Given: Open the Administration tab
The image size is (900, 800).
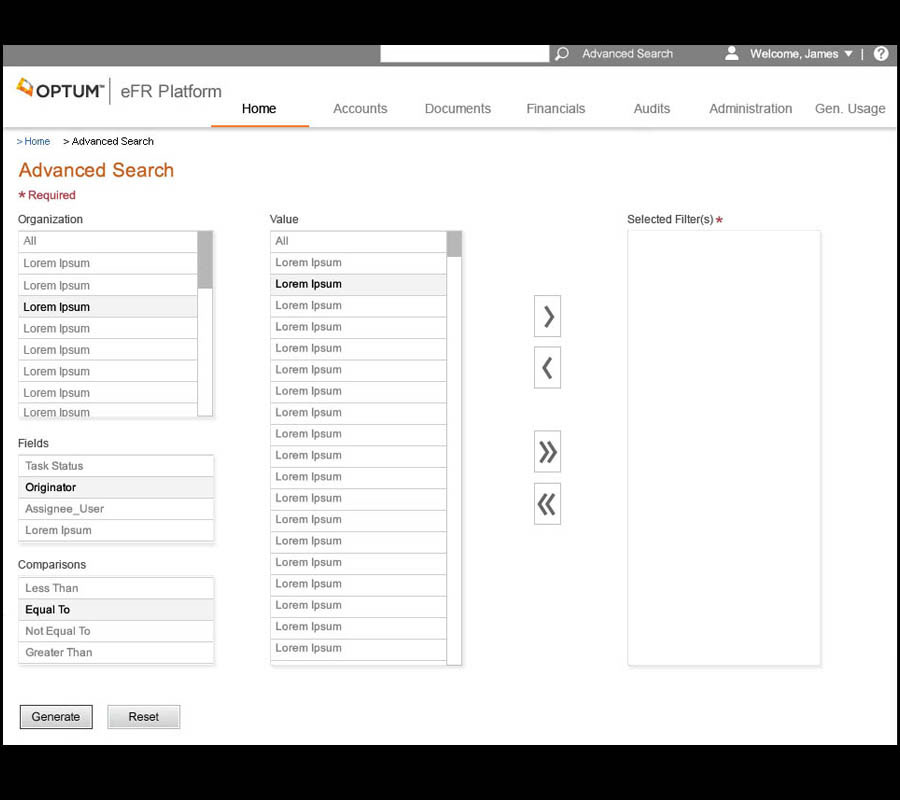Looking at the screenshot, I should 750,109.
